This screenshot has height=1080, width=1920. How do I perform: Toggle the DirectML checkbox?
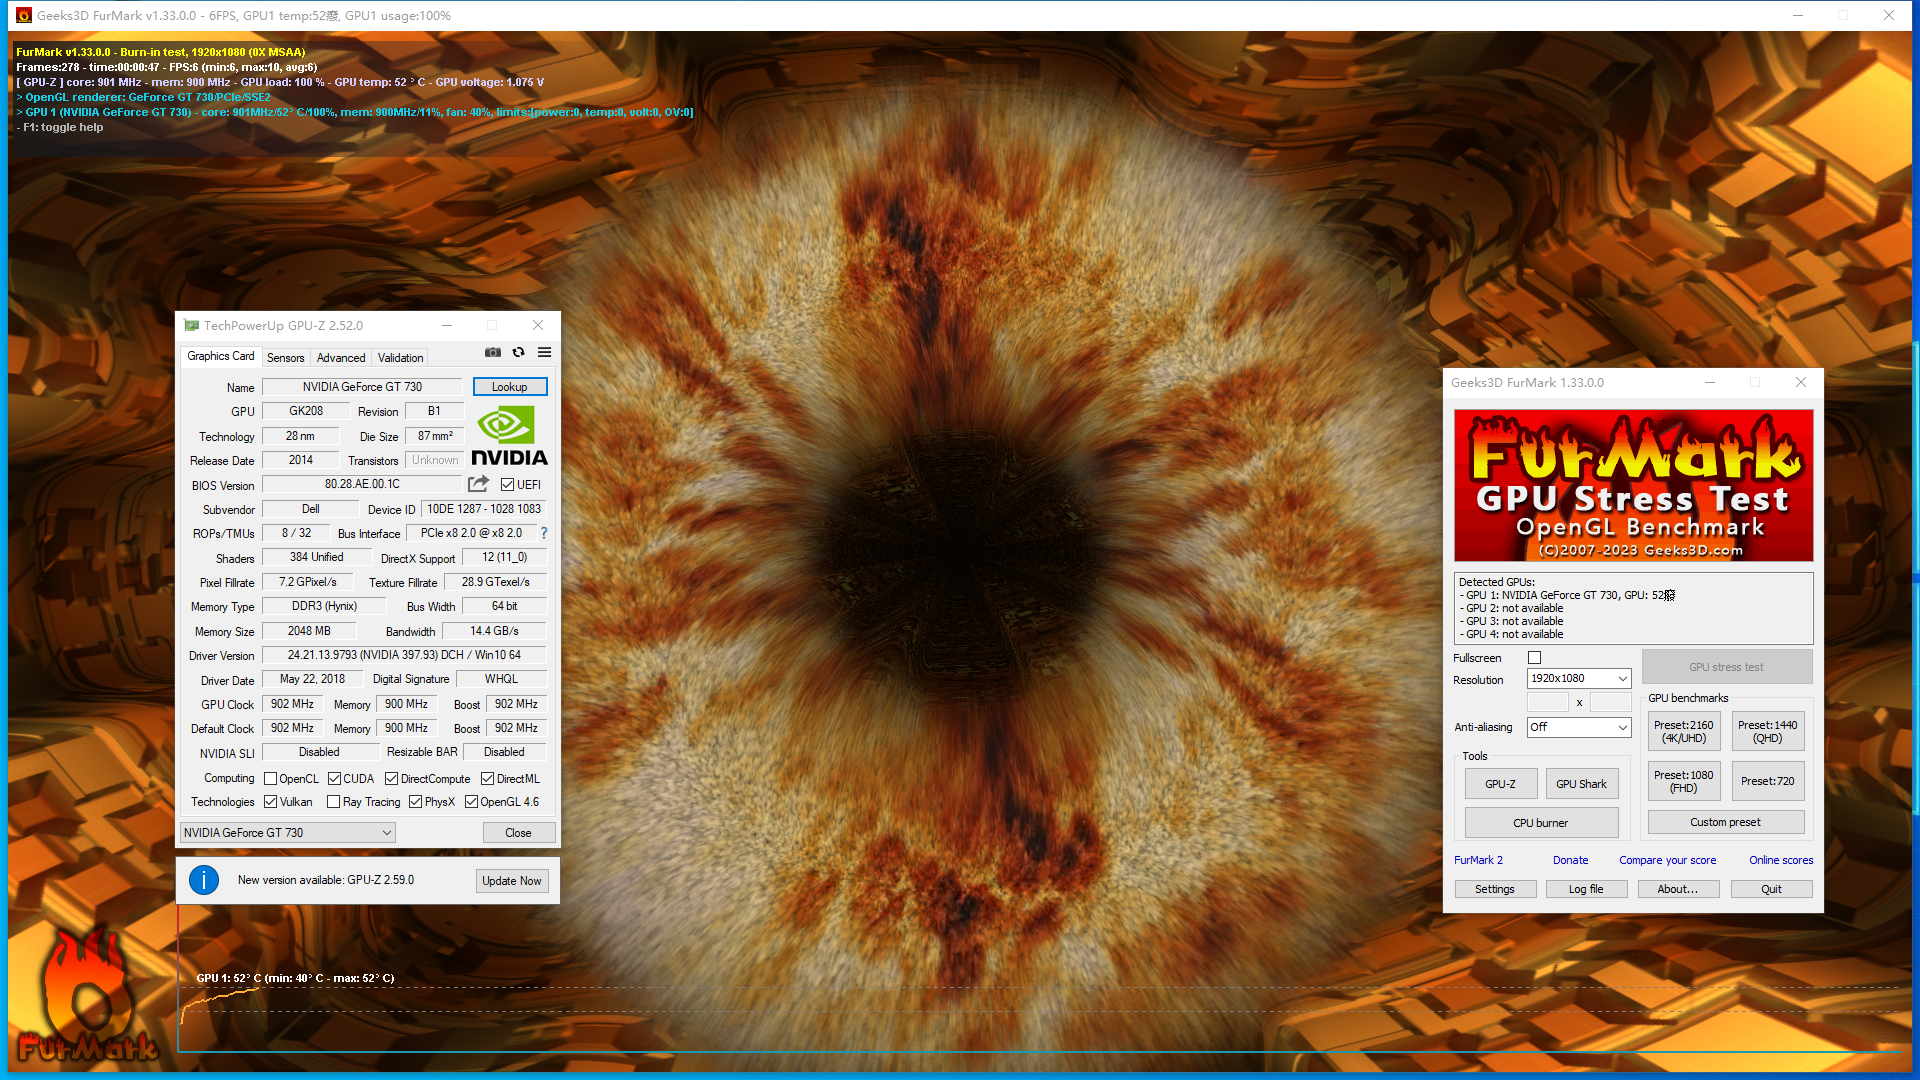(487, 779)
